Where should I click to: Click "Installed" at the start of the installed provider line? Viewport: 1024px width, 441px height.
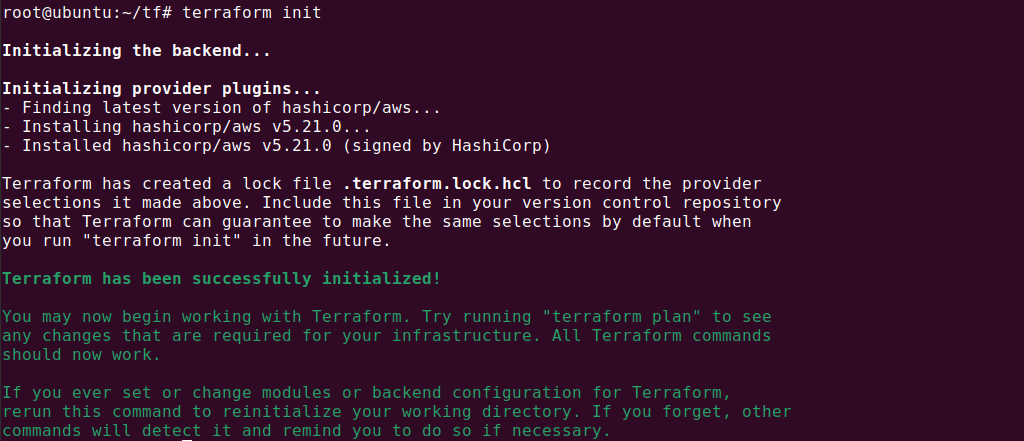[x=61, y=146]
